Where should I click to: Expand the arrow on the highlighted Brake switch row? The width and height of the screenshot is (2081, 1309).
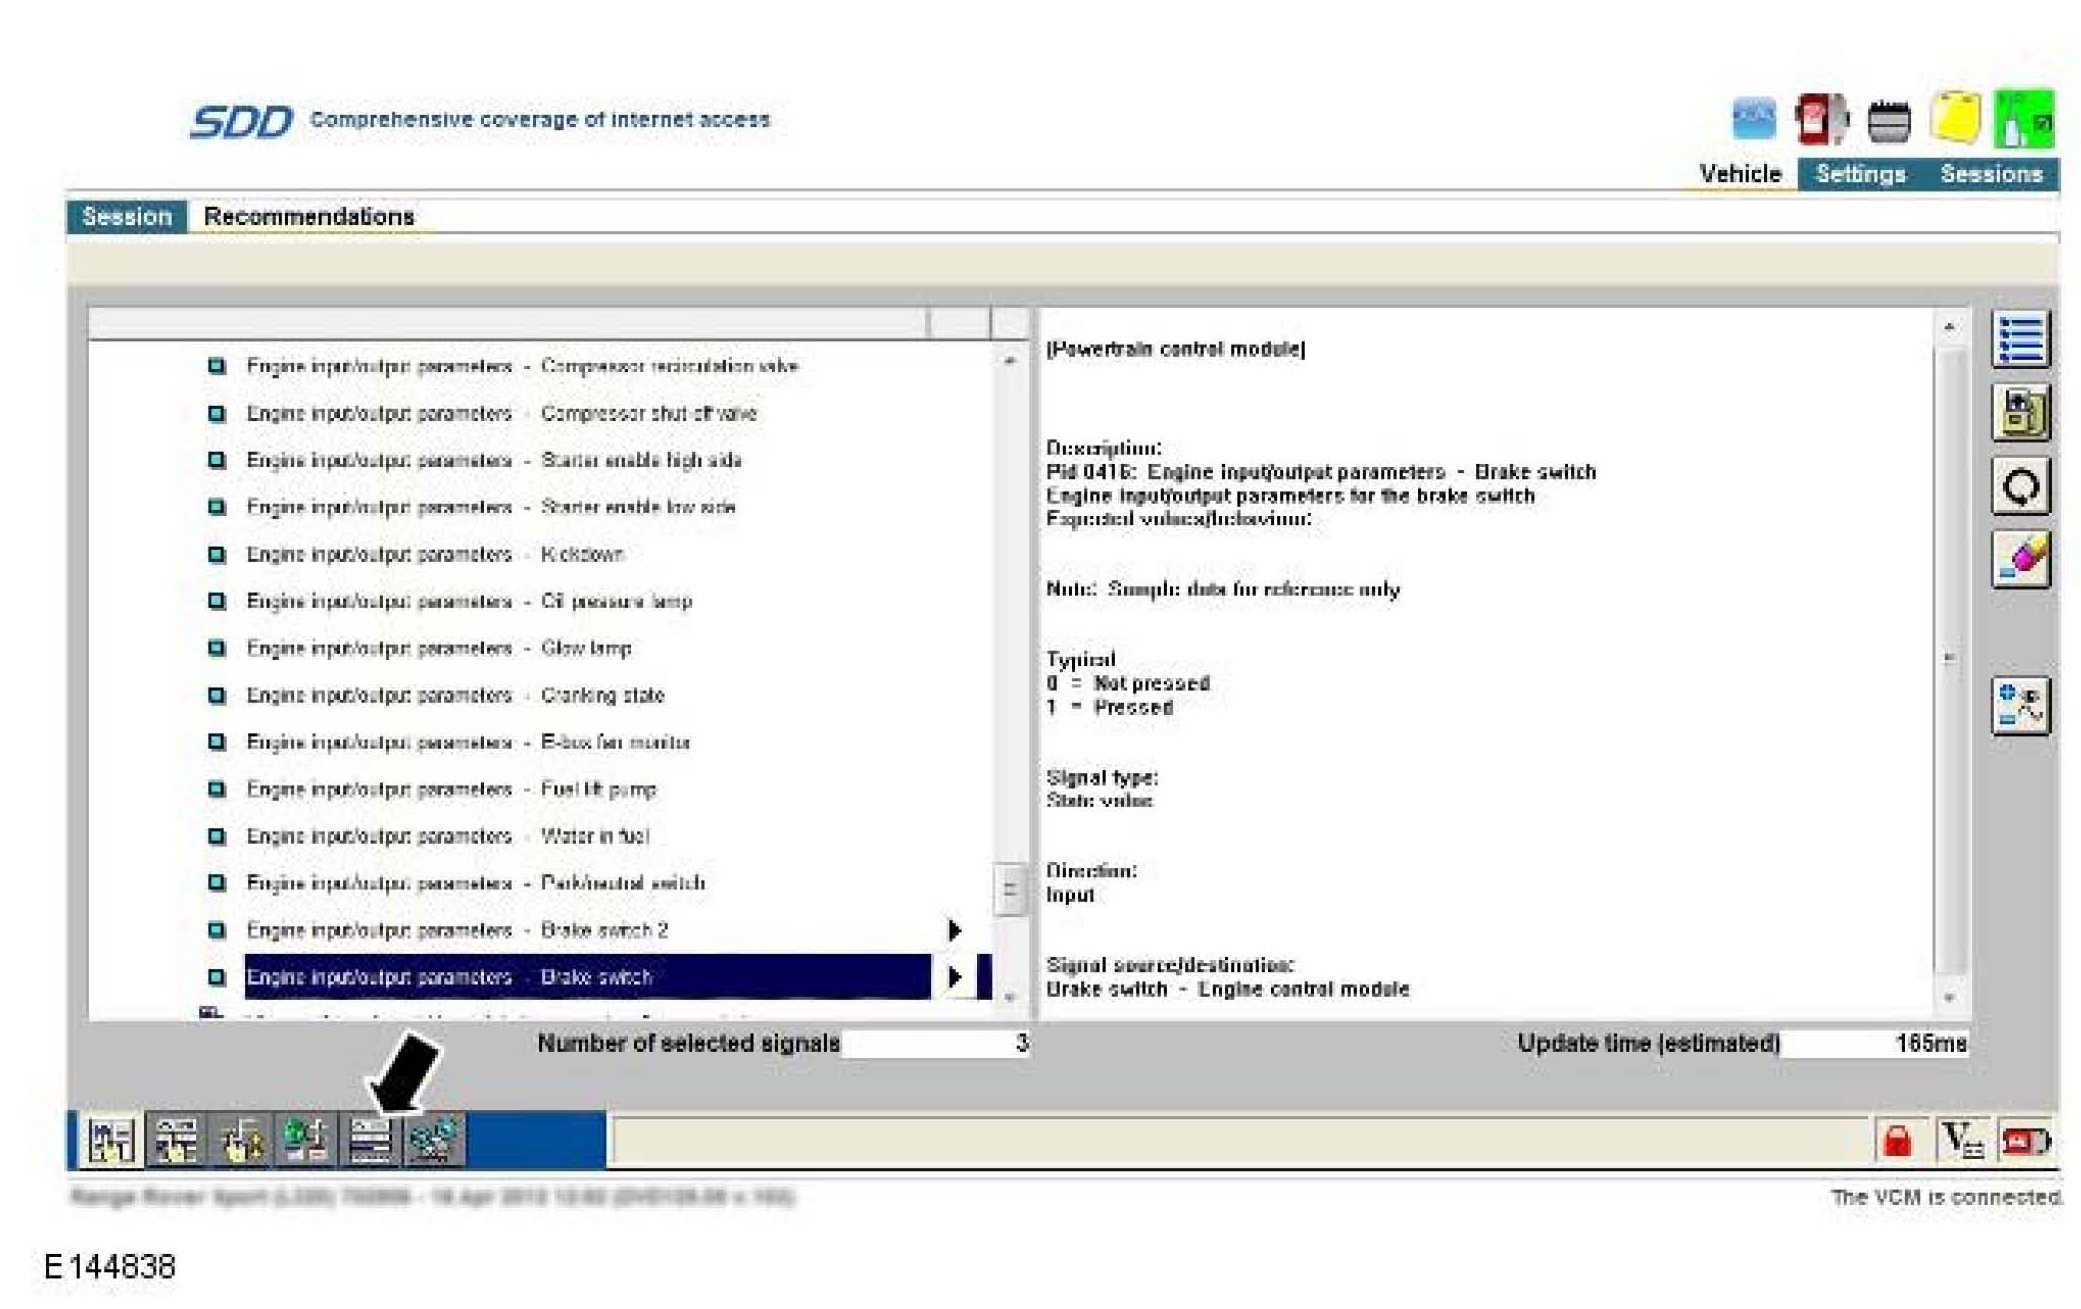click(x=955, y=977)
